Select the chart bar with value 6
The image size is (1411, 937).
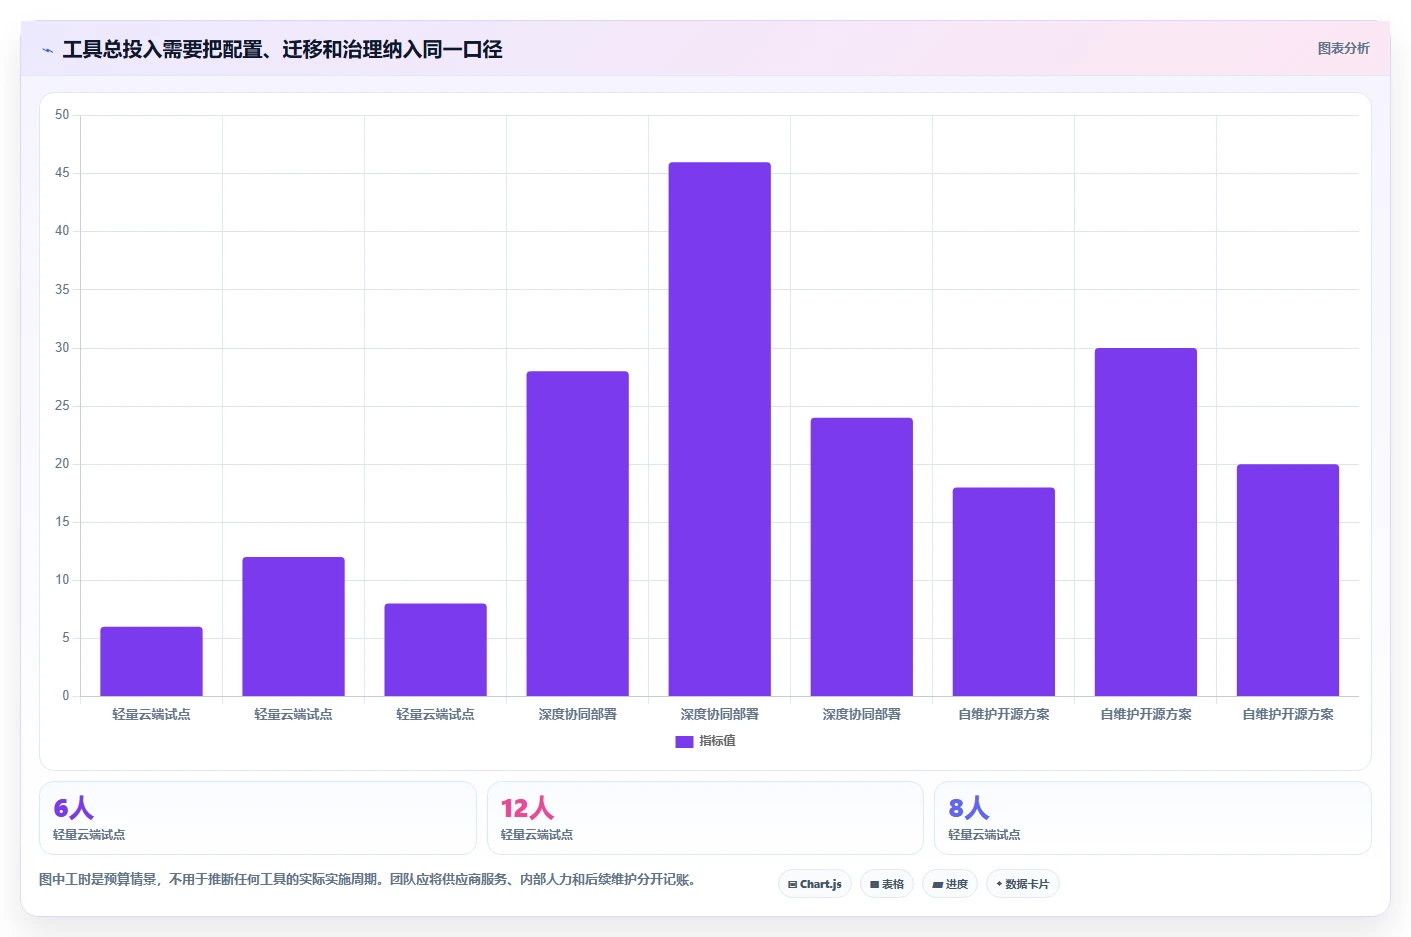(x=151, y=661)
